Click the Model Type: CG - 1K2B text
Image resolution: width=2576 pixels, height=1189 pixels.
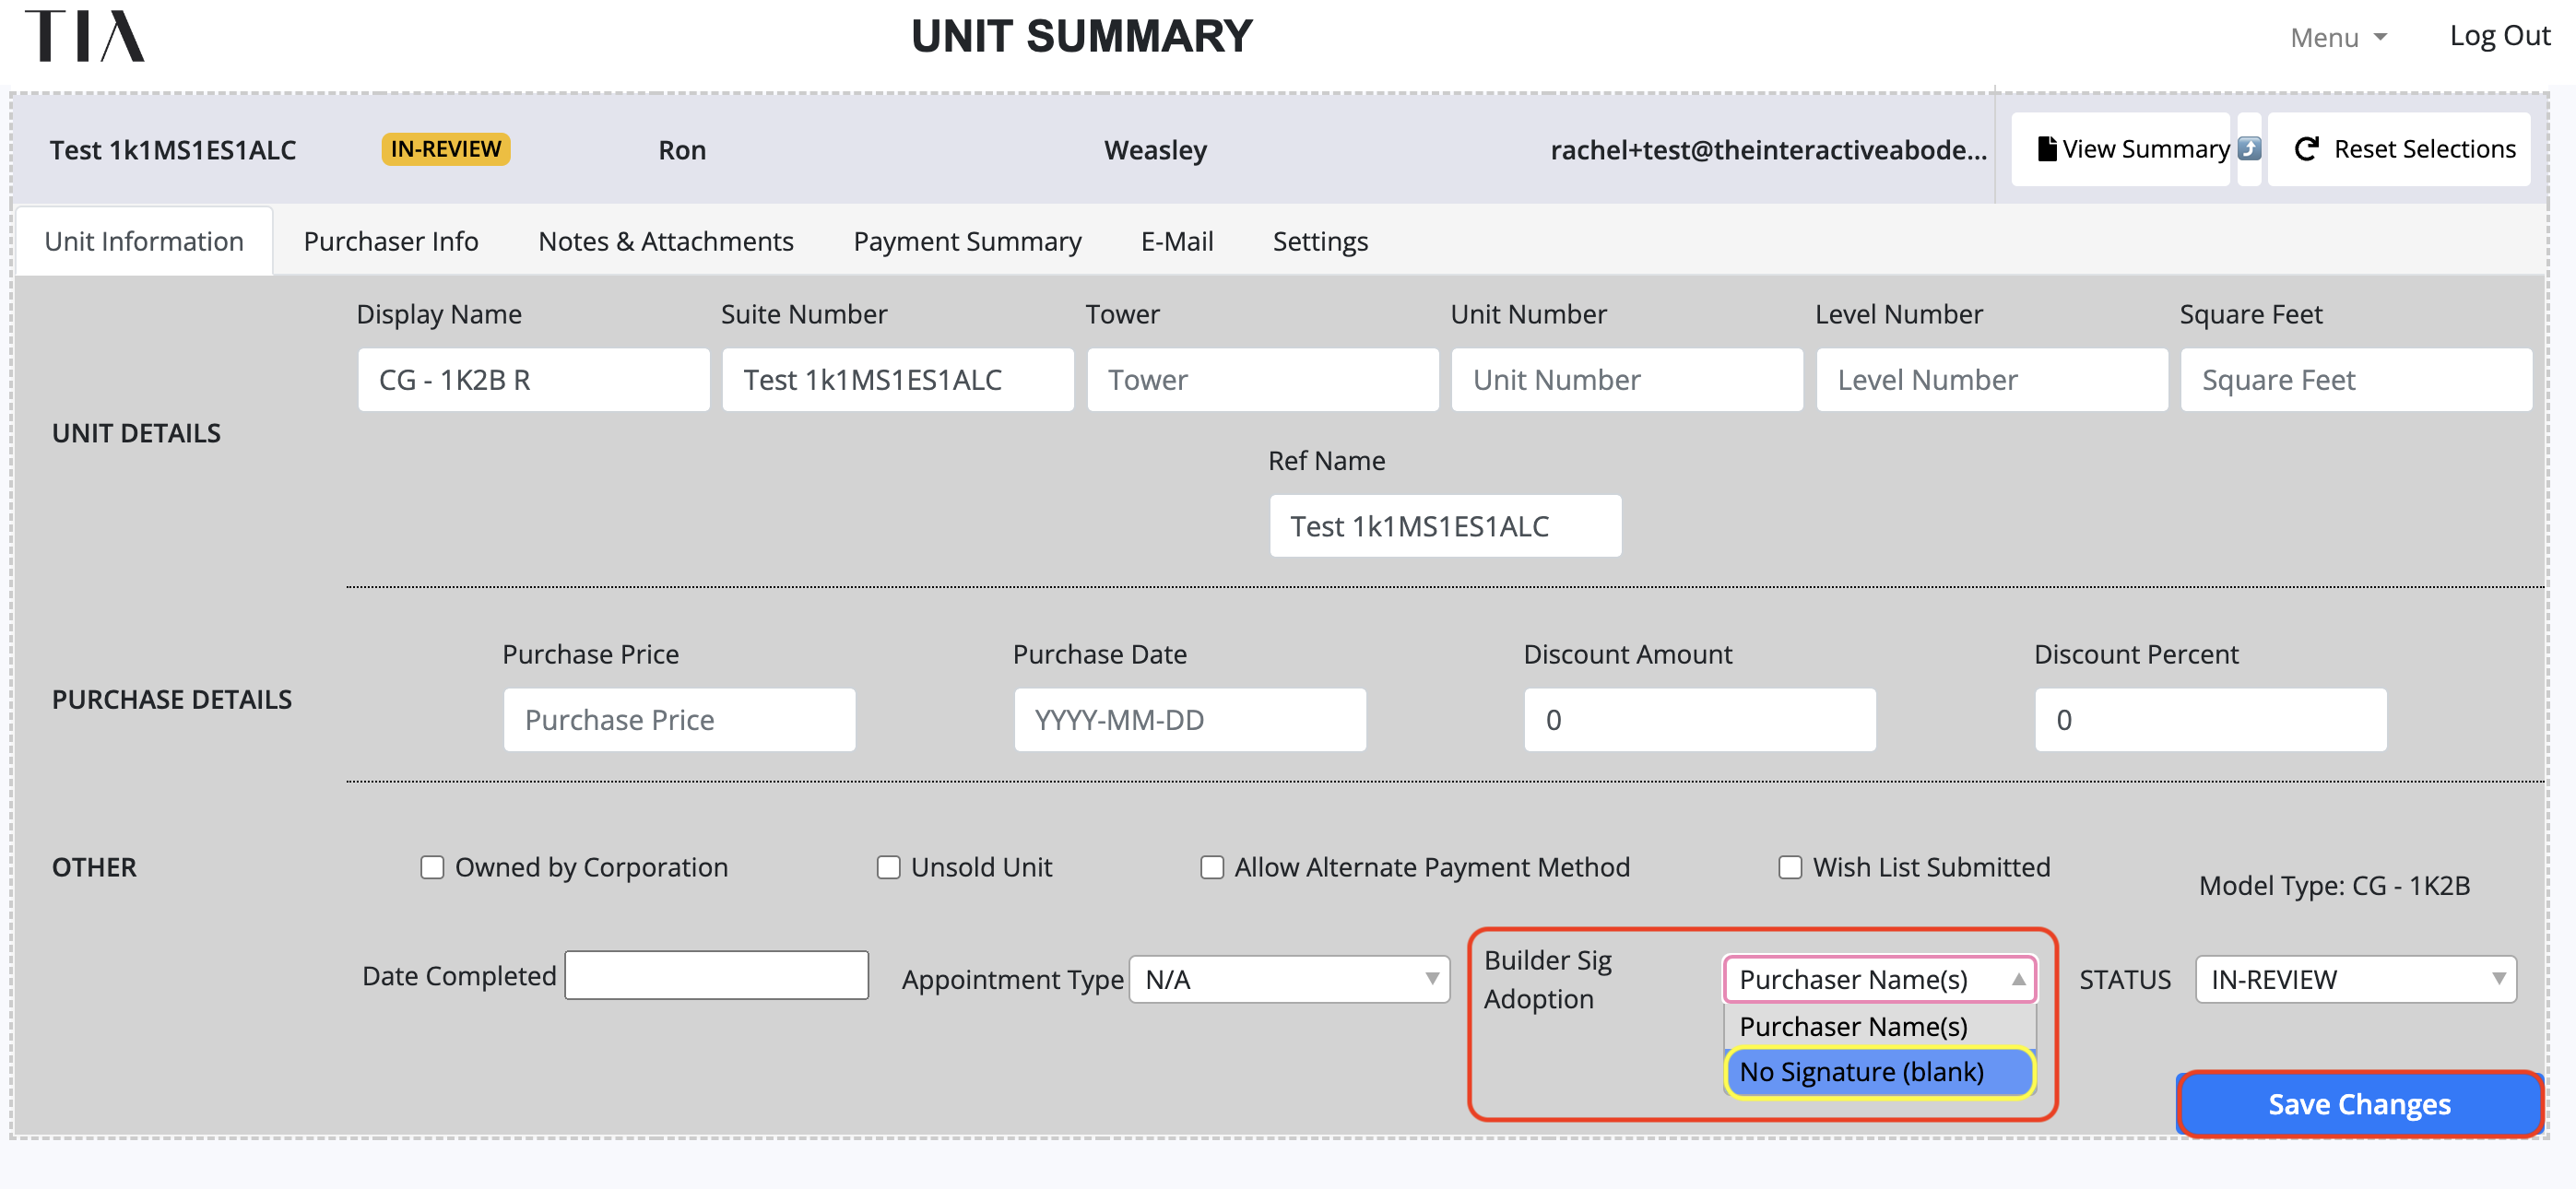pyautogui.click(x=2334, y=886)
